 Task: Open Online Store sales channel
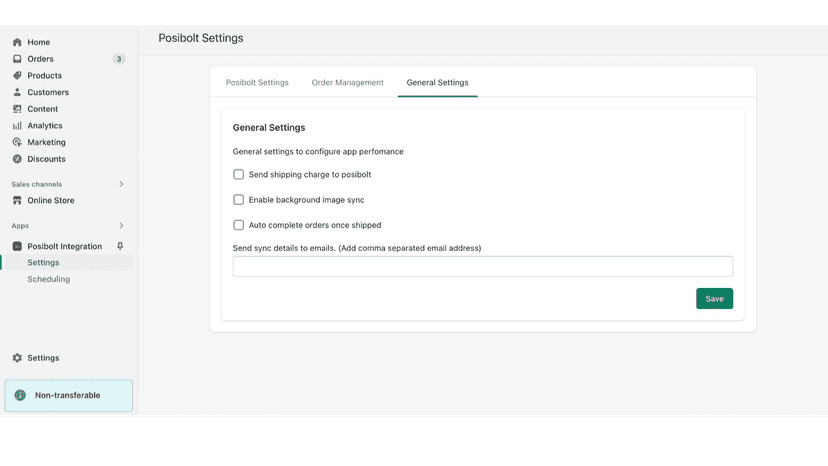(x=51, y=200)
